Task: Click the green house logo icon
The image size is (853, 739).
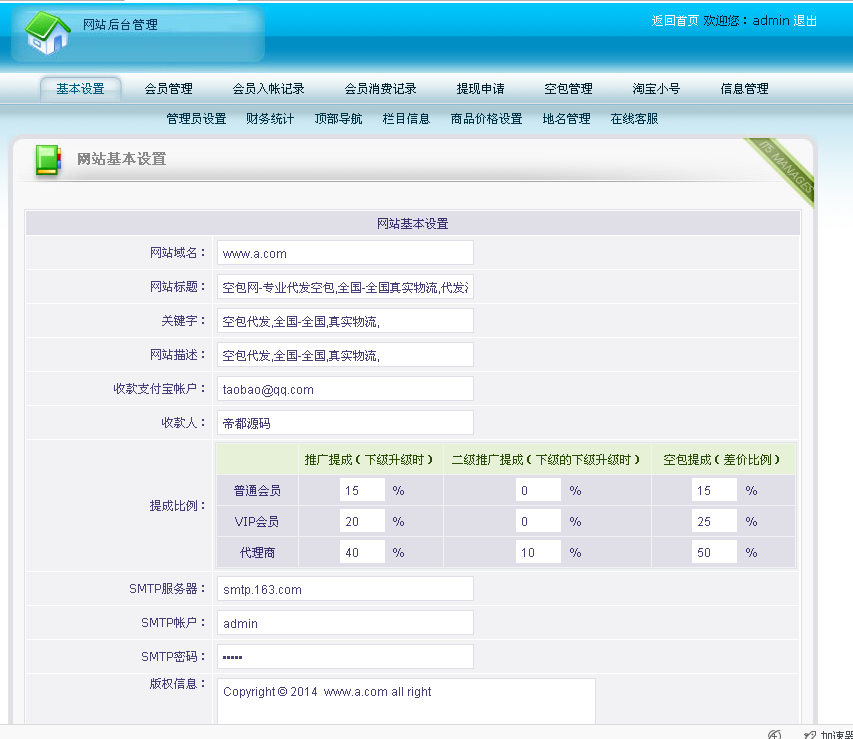Action: pos(47,33)
